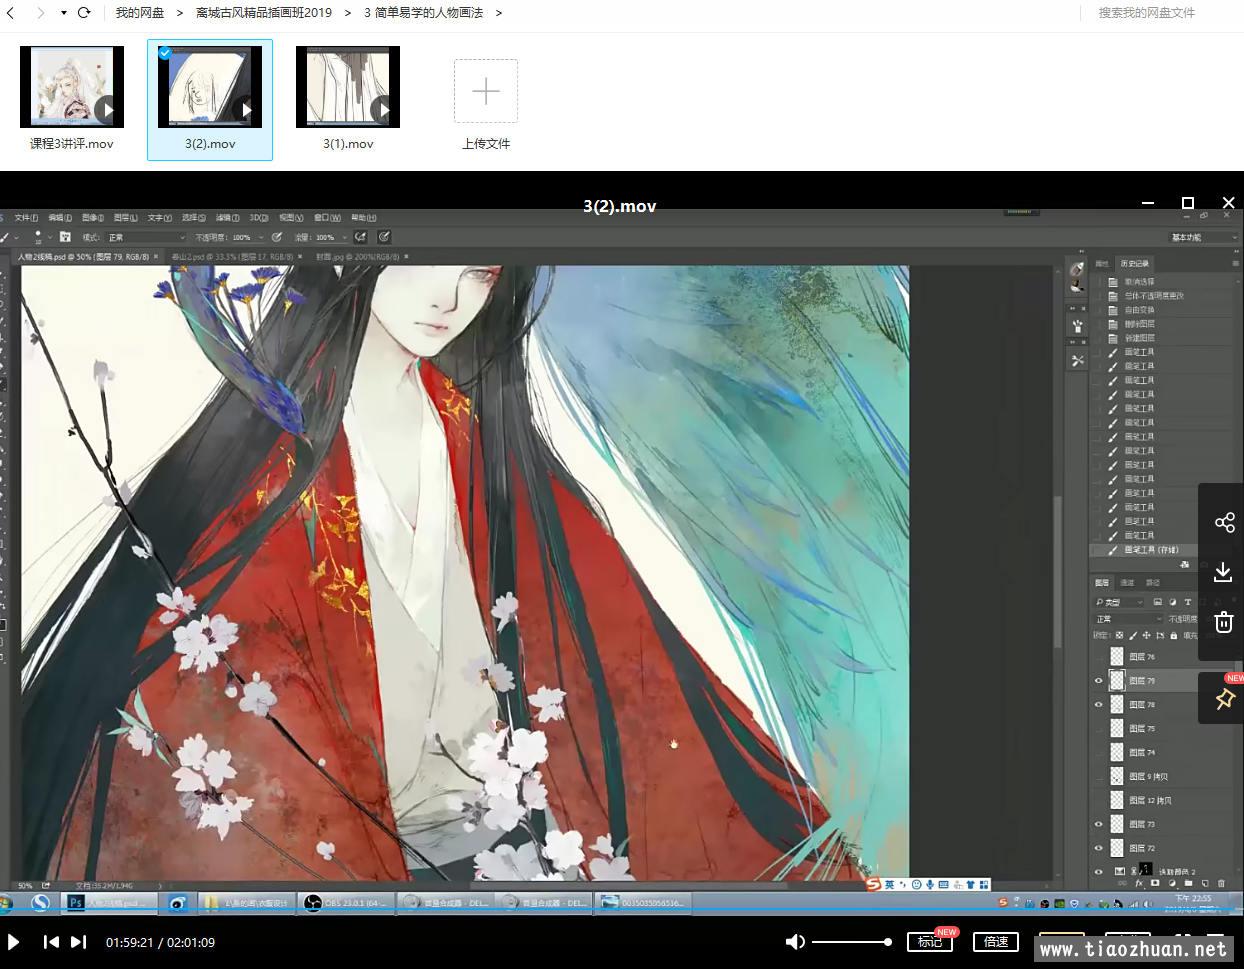This screenshot has height=969, width=1244.
Task: Skip to the previous video
Action: 51,942
